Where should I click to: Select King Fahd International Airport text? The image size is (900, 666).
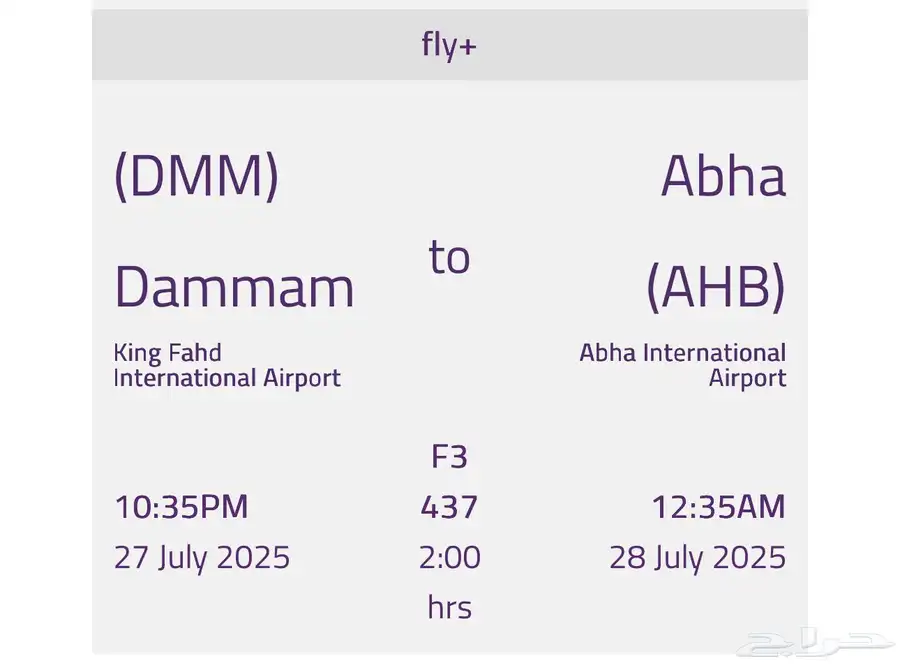point(227,366)
